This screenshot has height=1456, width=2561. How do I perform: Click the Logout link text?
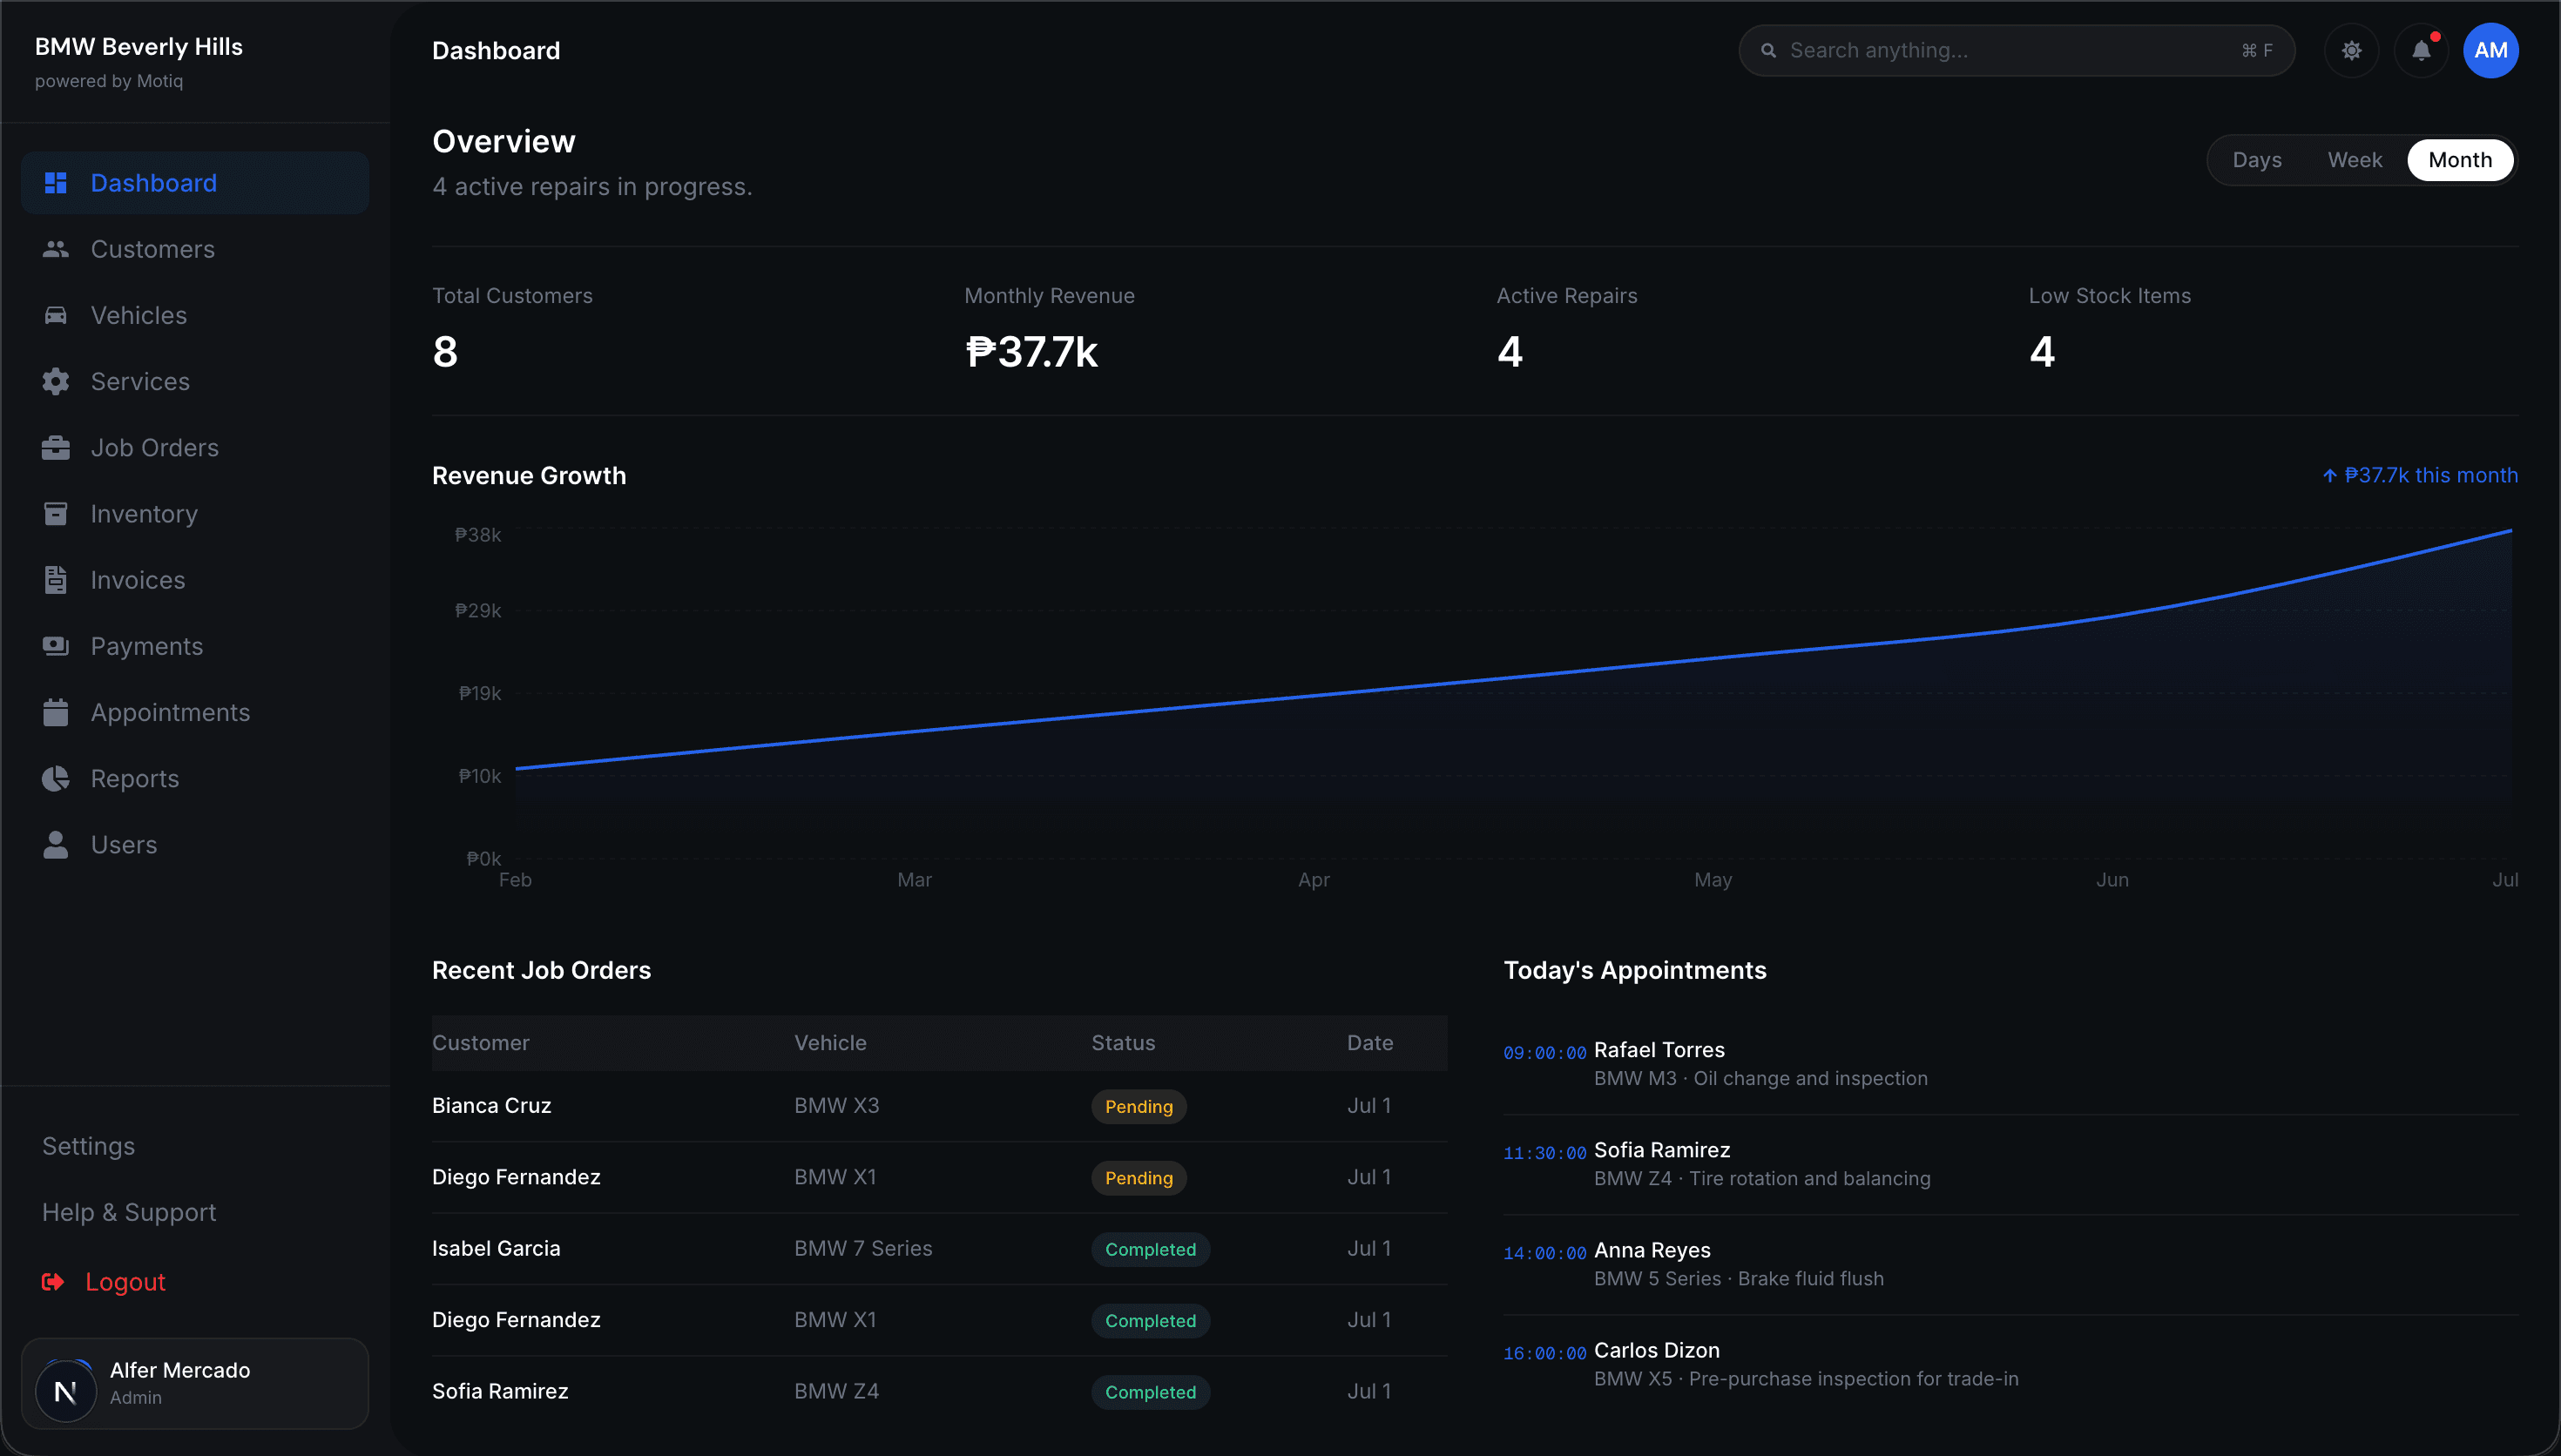pyautogui.click(x=125, y=1282)
